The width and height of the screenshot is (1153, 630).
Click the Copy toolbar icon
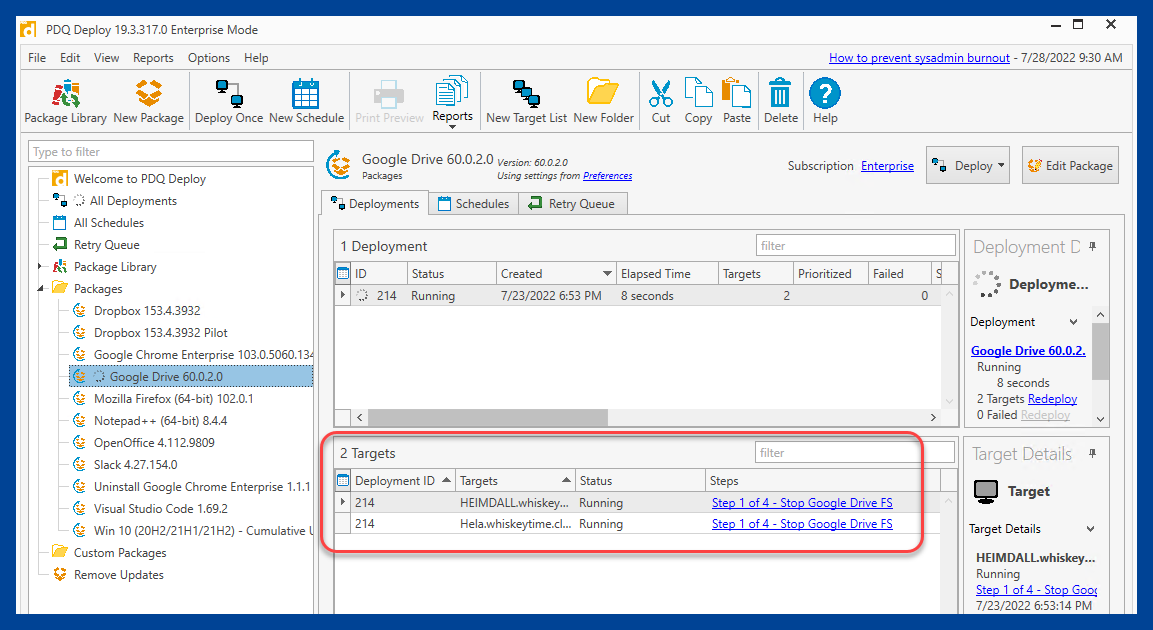tap(698, 101)
